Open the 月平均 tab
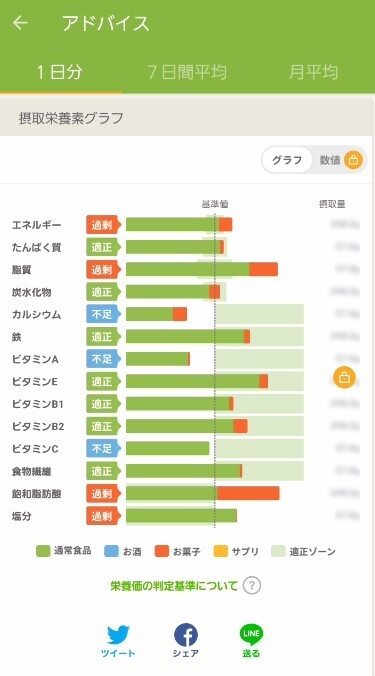 click(x=313, y=72)
